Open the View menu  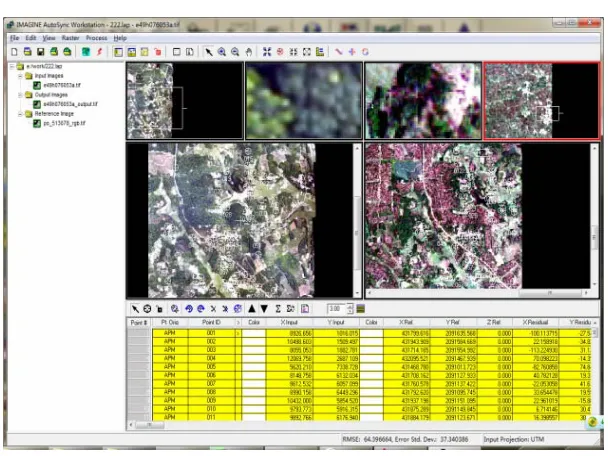click(49, 38)
